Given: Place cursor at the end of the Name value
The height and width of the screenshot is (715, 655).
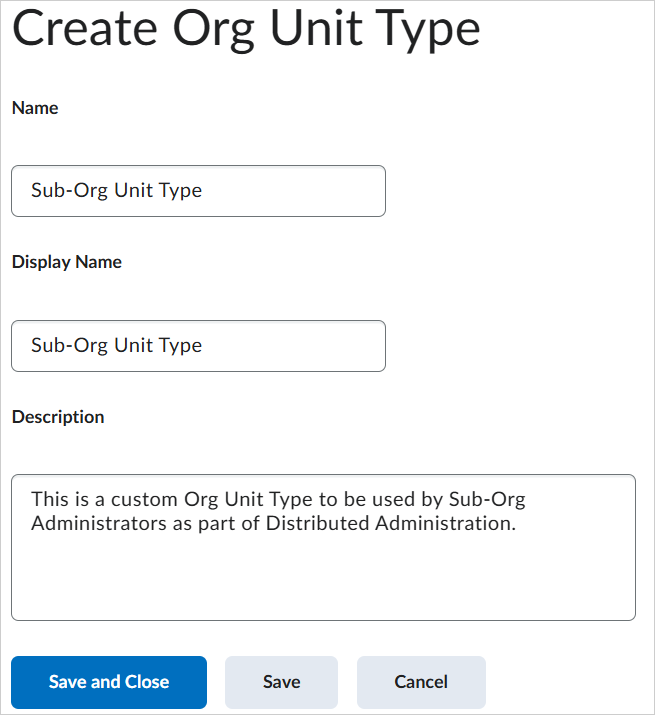Looking at the screenshot, I should click(203, 191).
